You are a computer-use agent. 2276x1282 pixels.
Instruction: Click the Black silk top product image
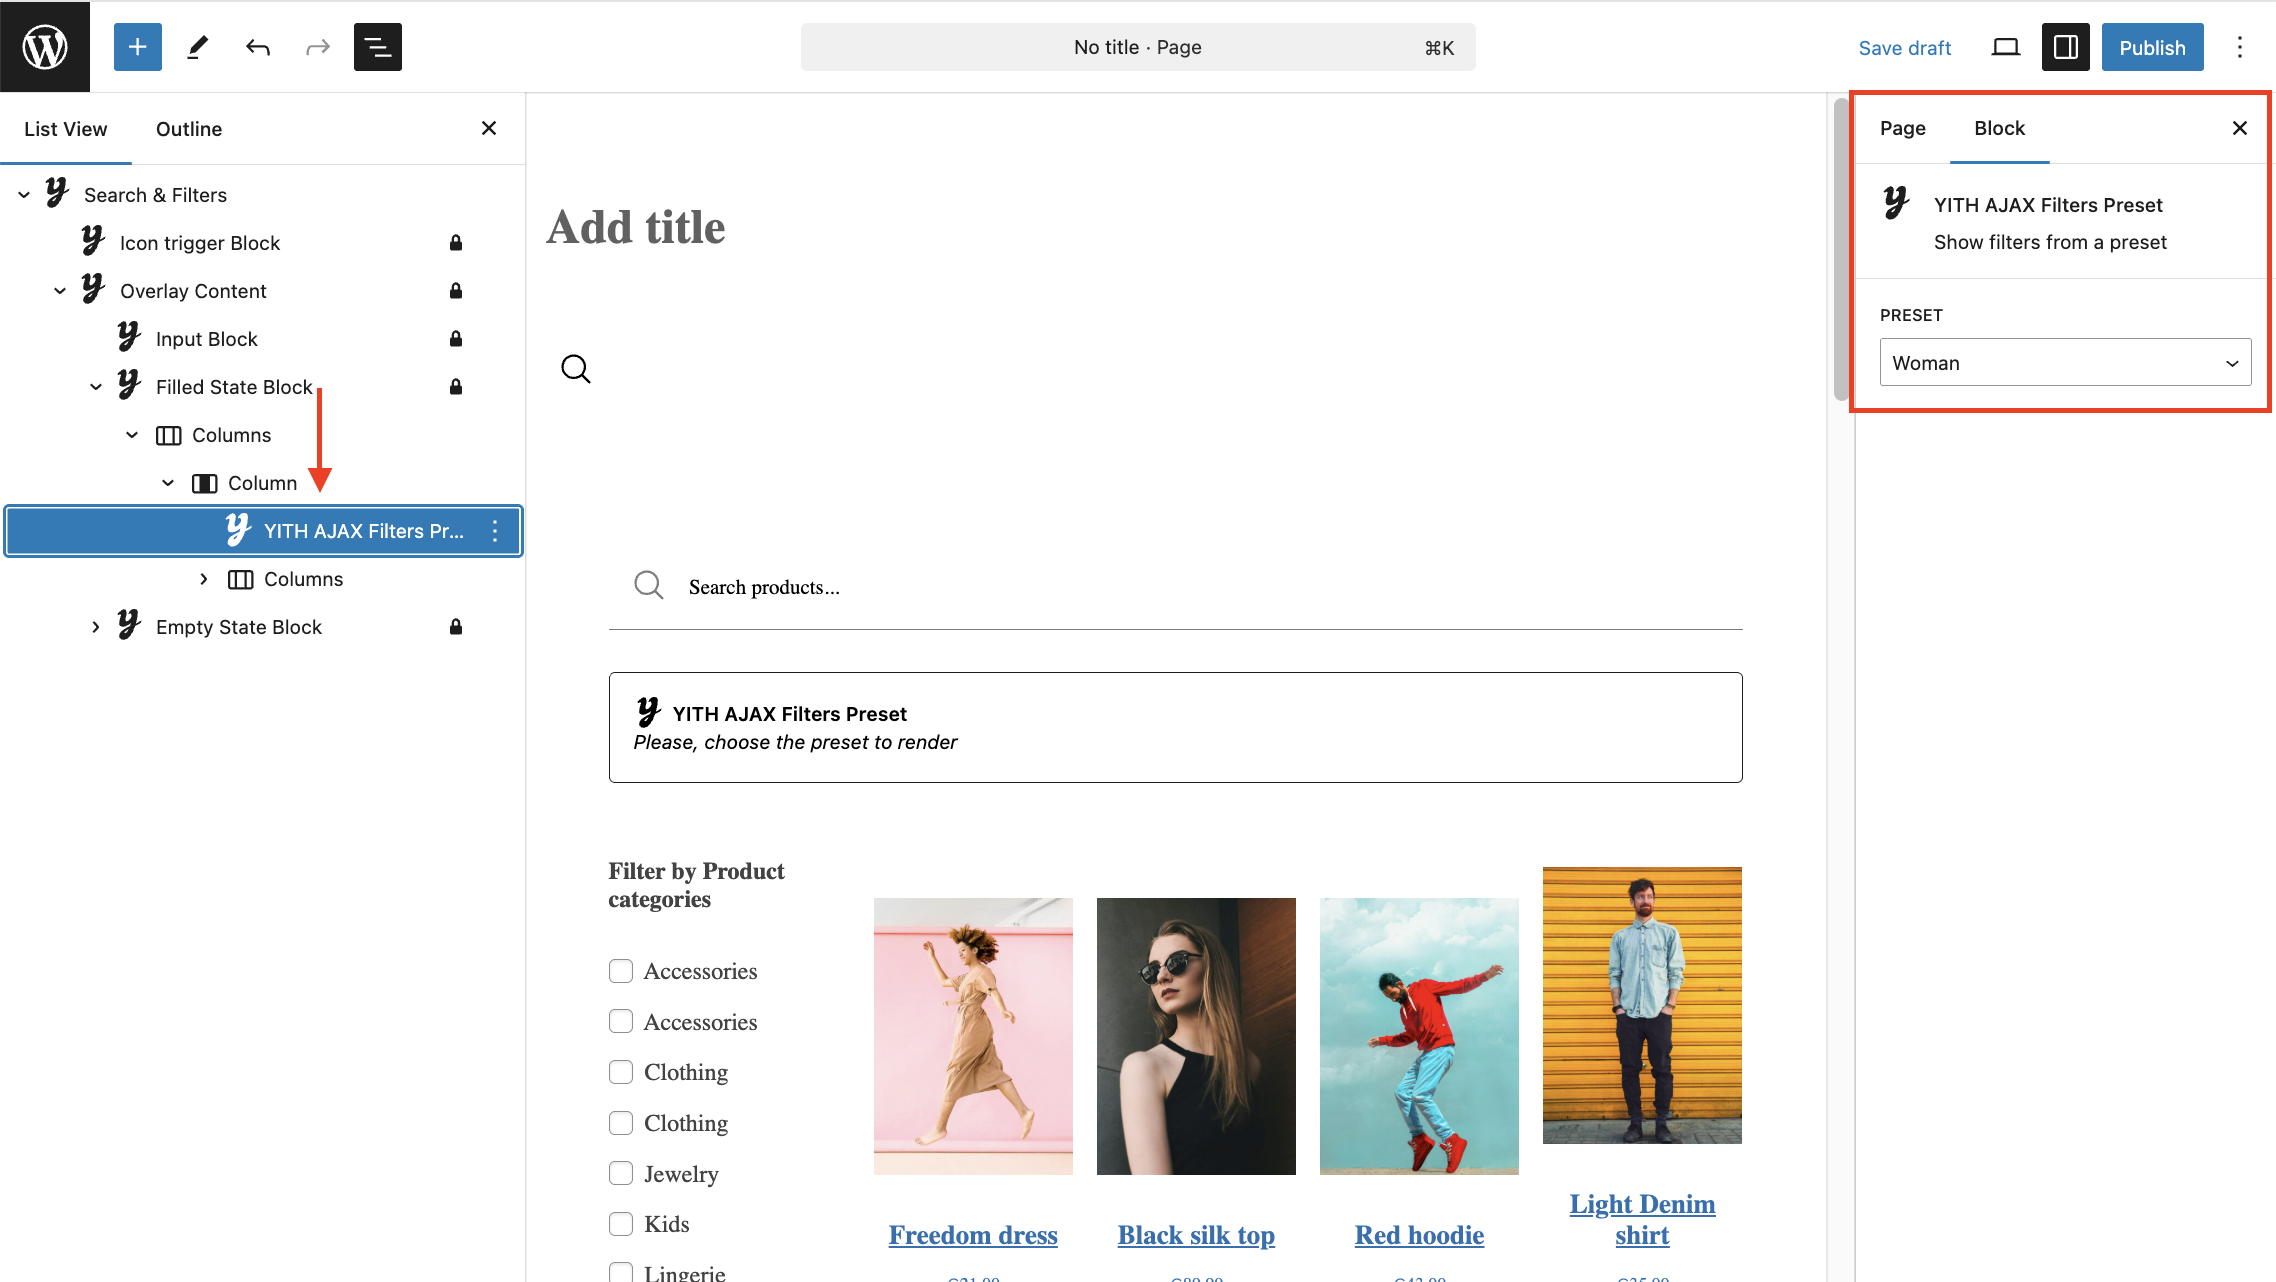tap(1196, 1036)
